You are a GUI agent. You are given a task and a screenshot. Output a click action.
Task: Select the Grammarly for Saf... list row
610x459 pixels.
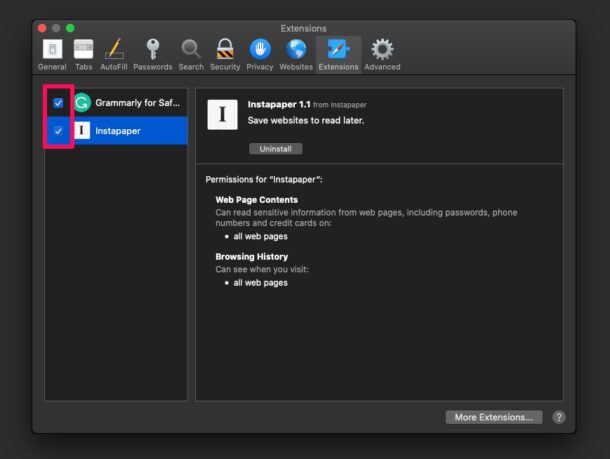point(116,103)
